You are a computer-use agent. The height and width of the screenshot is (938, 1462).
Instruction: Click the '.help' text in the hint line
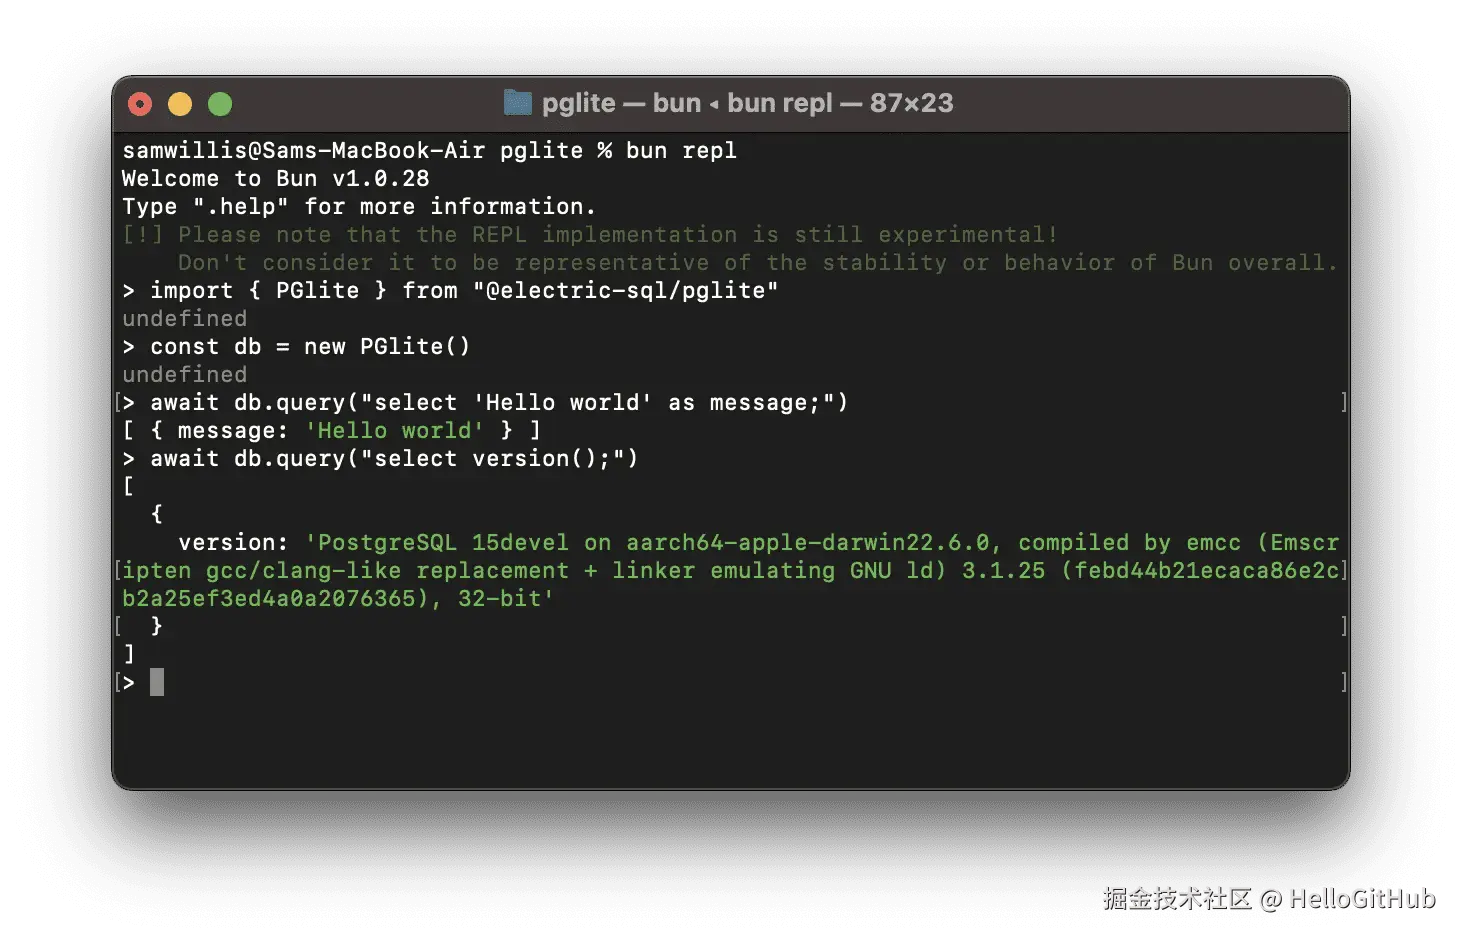click(241, 206)
